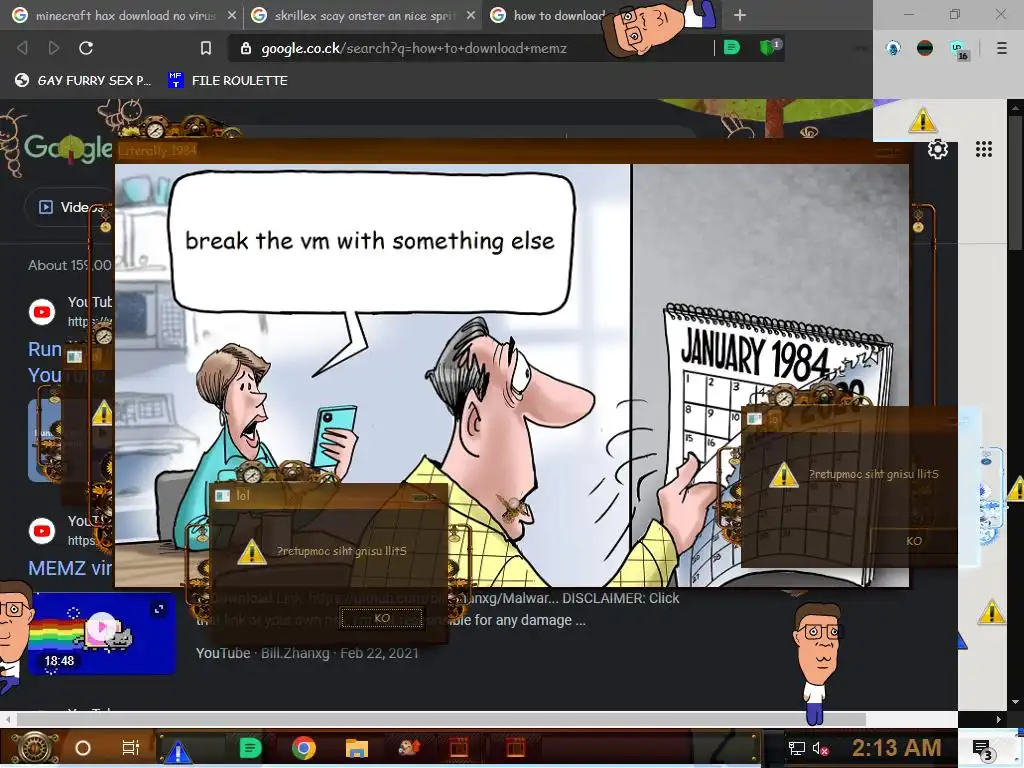The width and height of the screenshot is (1024, 768).
Task: Open Task View on the taskbar
Action: point(131,748)
